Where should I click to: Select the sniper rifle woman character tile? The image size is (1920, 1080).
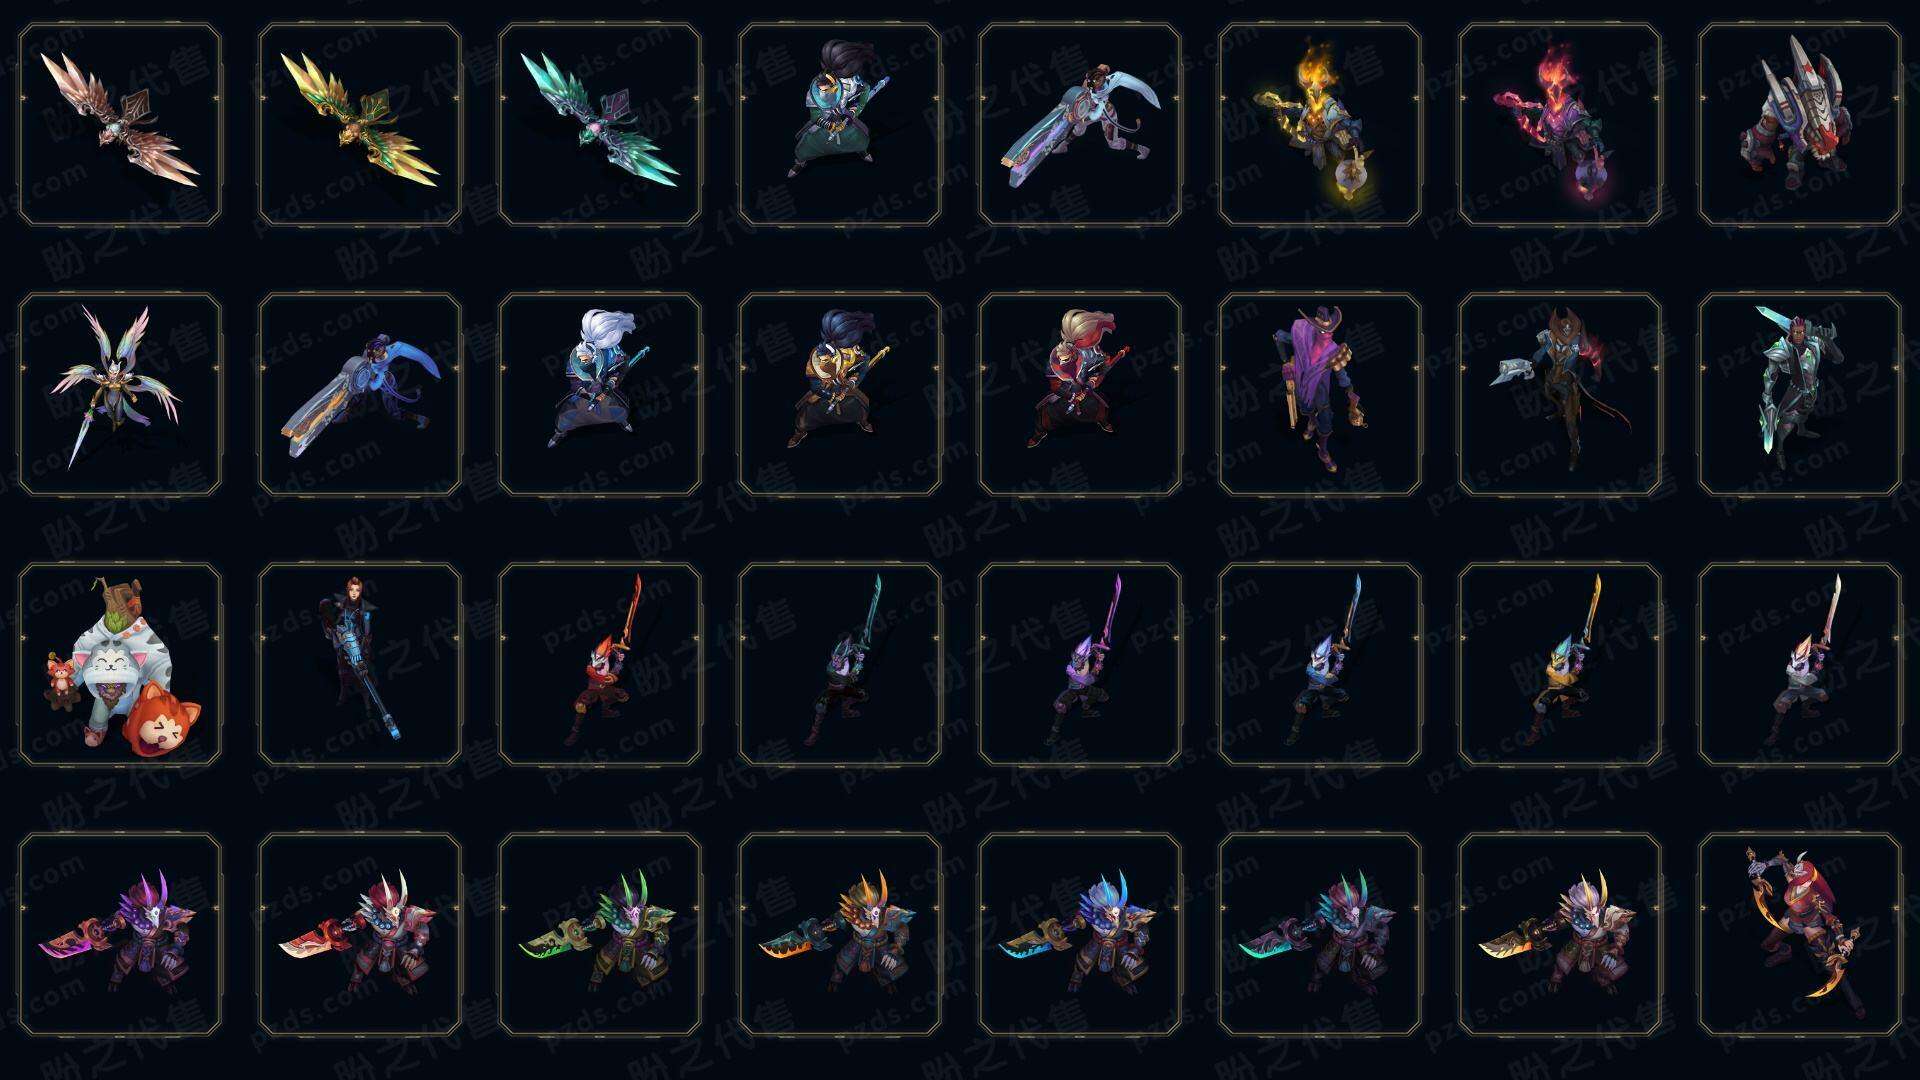tap(360, 664)
